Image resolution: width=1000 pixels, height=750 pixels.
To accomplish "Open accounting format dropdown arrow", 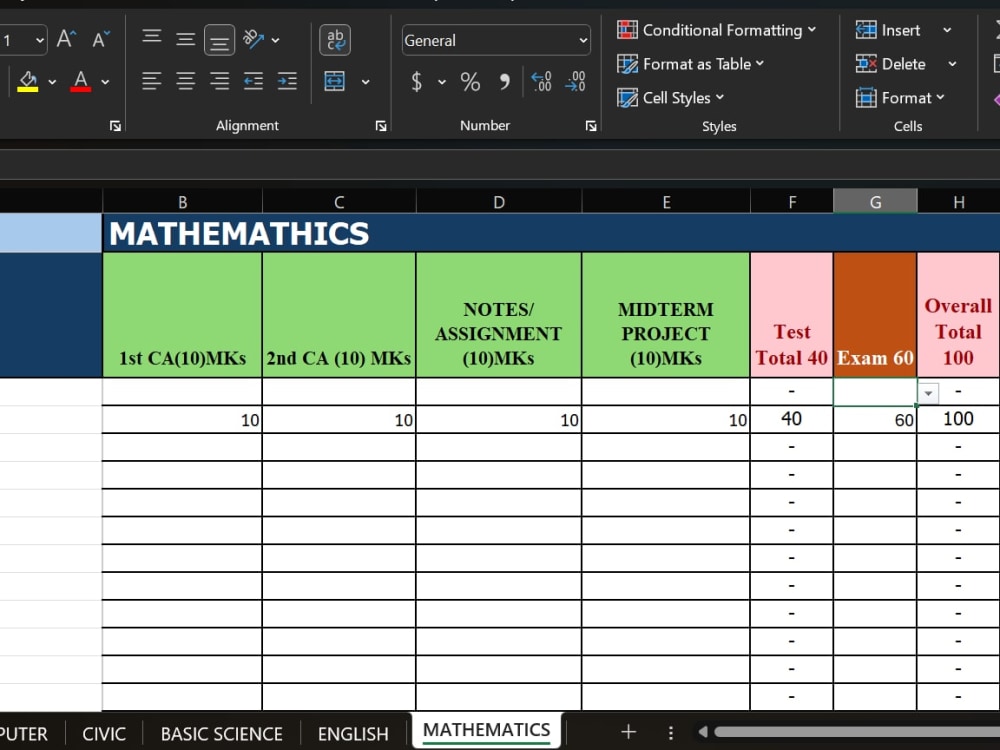I will (x=442, y=82).
